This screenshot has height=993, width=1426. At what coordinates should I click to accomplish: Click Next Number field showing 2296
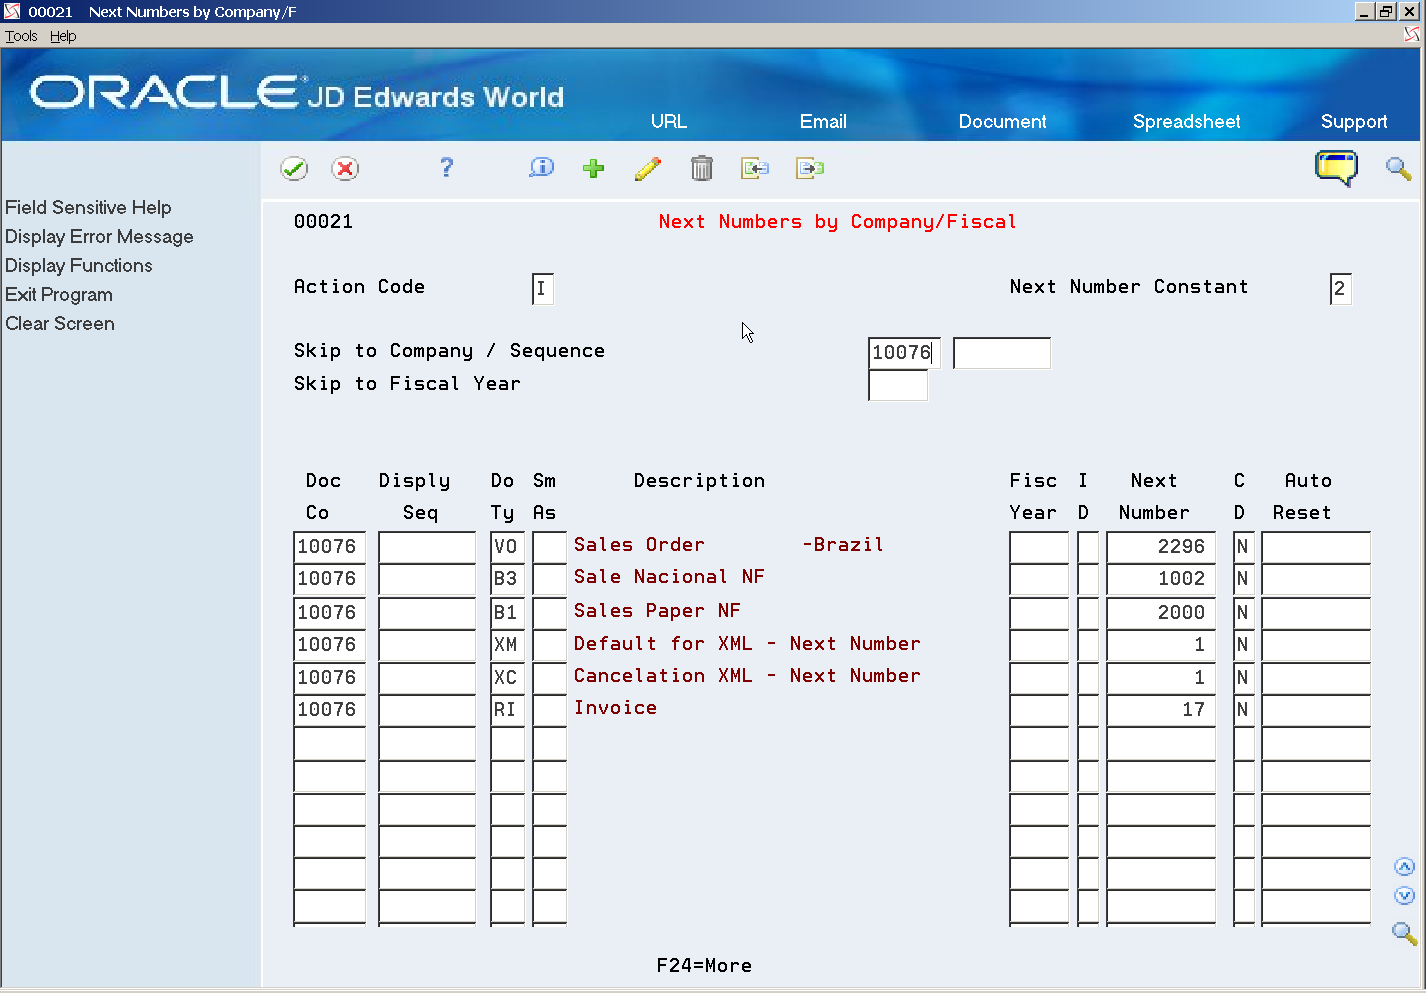pyautogui.click(x=1161, y=547)
